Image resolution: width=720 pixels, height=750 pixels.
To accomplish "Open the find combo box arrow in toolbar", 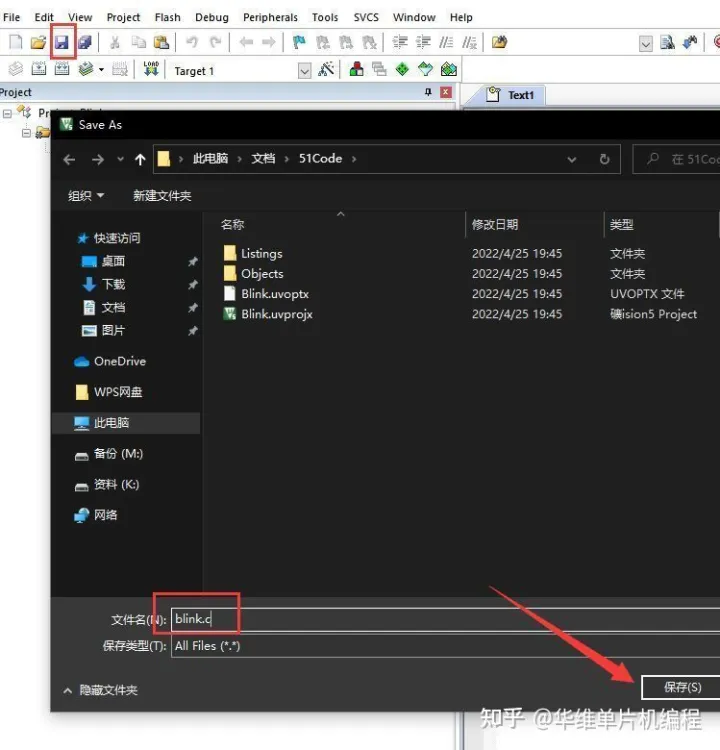I will [x=645, y=44].
